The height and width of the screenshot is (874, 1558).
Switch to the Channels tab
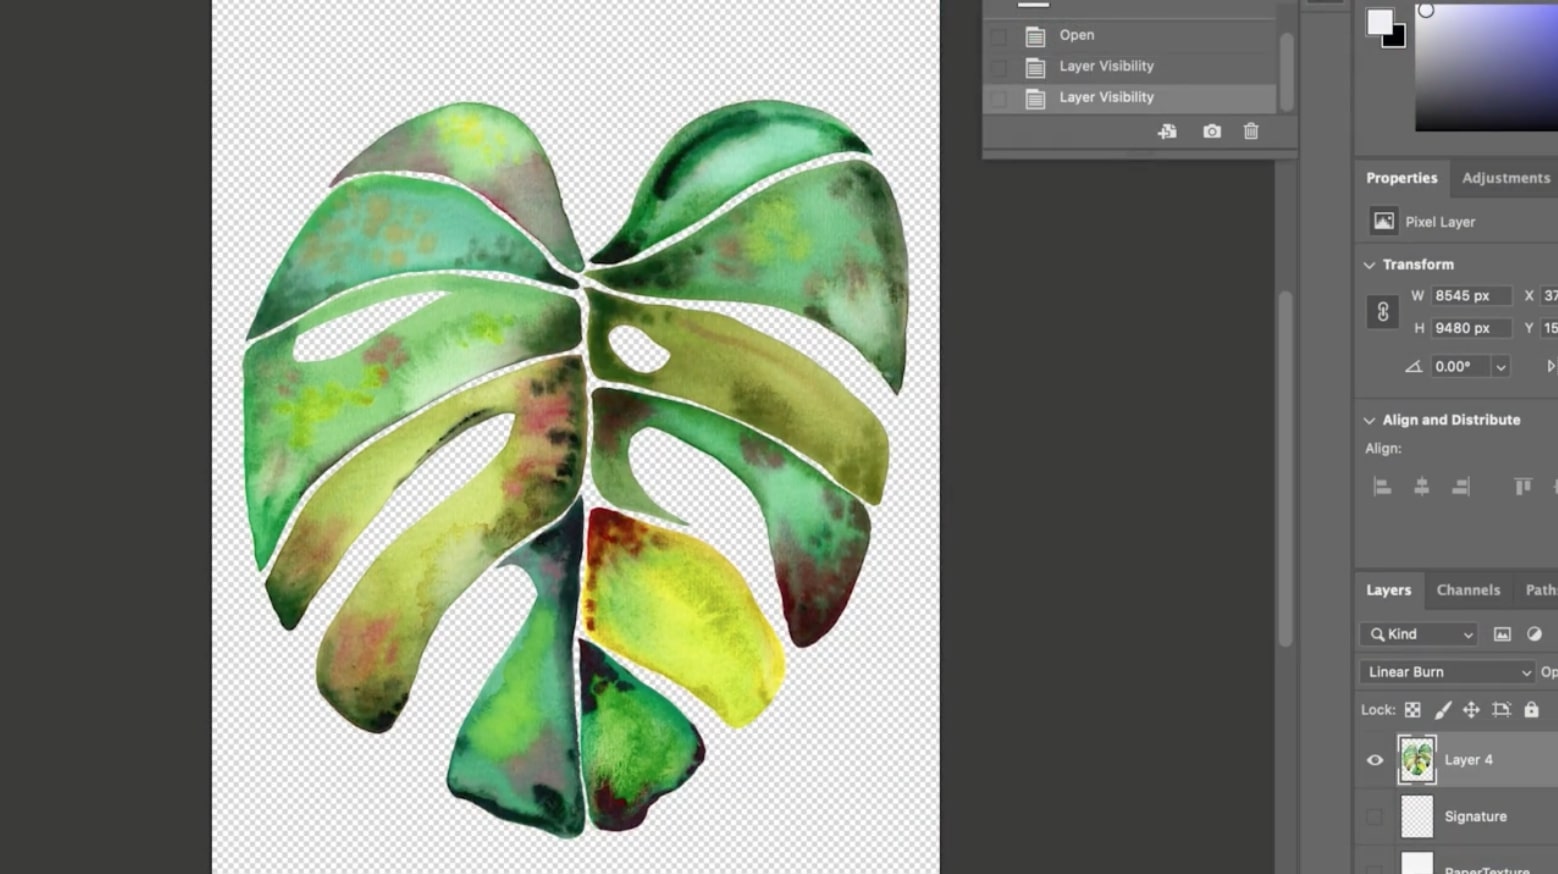pos(1467,590)
